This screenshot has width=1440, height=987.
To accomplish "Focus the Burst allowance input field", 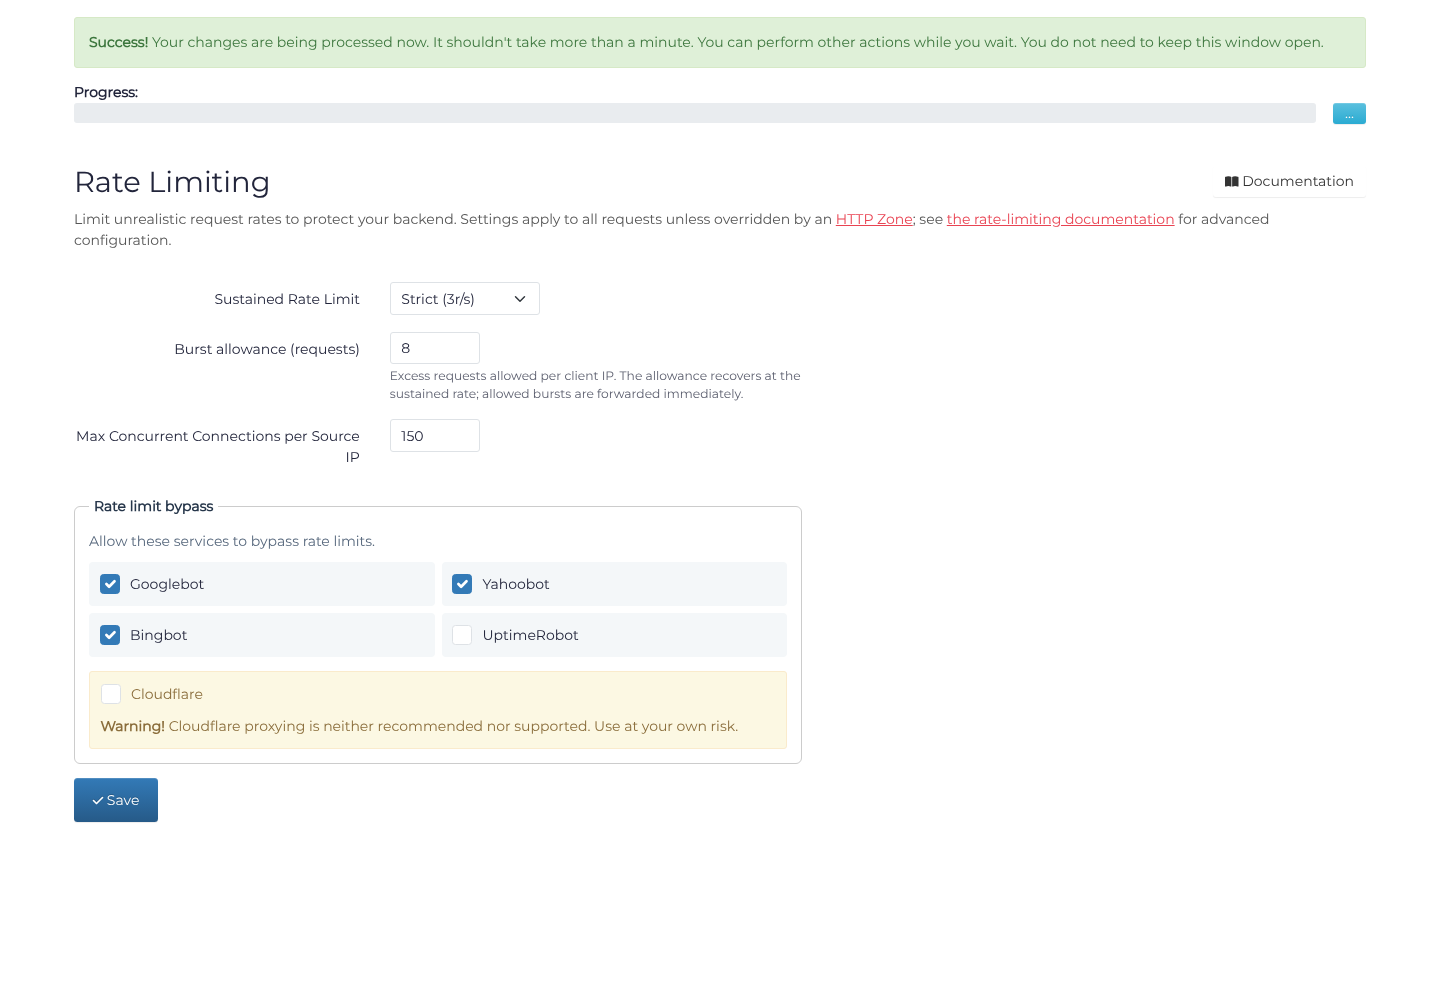I will [435, 348].
